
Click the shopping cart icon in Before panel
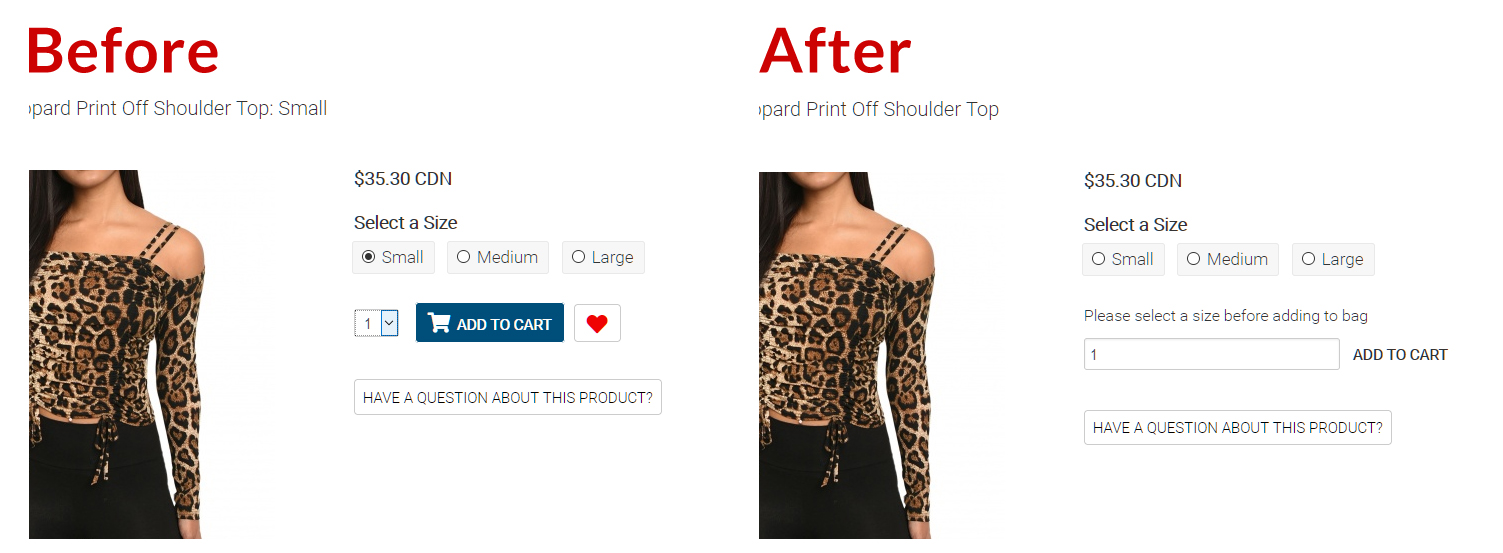[438, 323]
